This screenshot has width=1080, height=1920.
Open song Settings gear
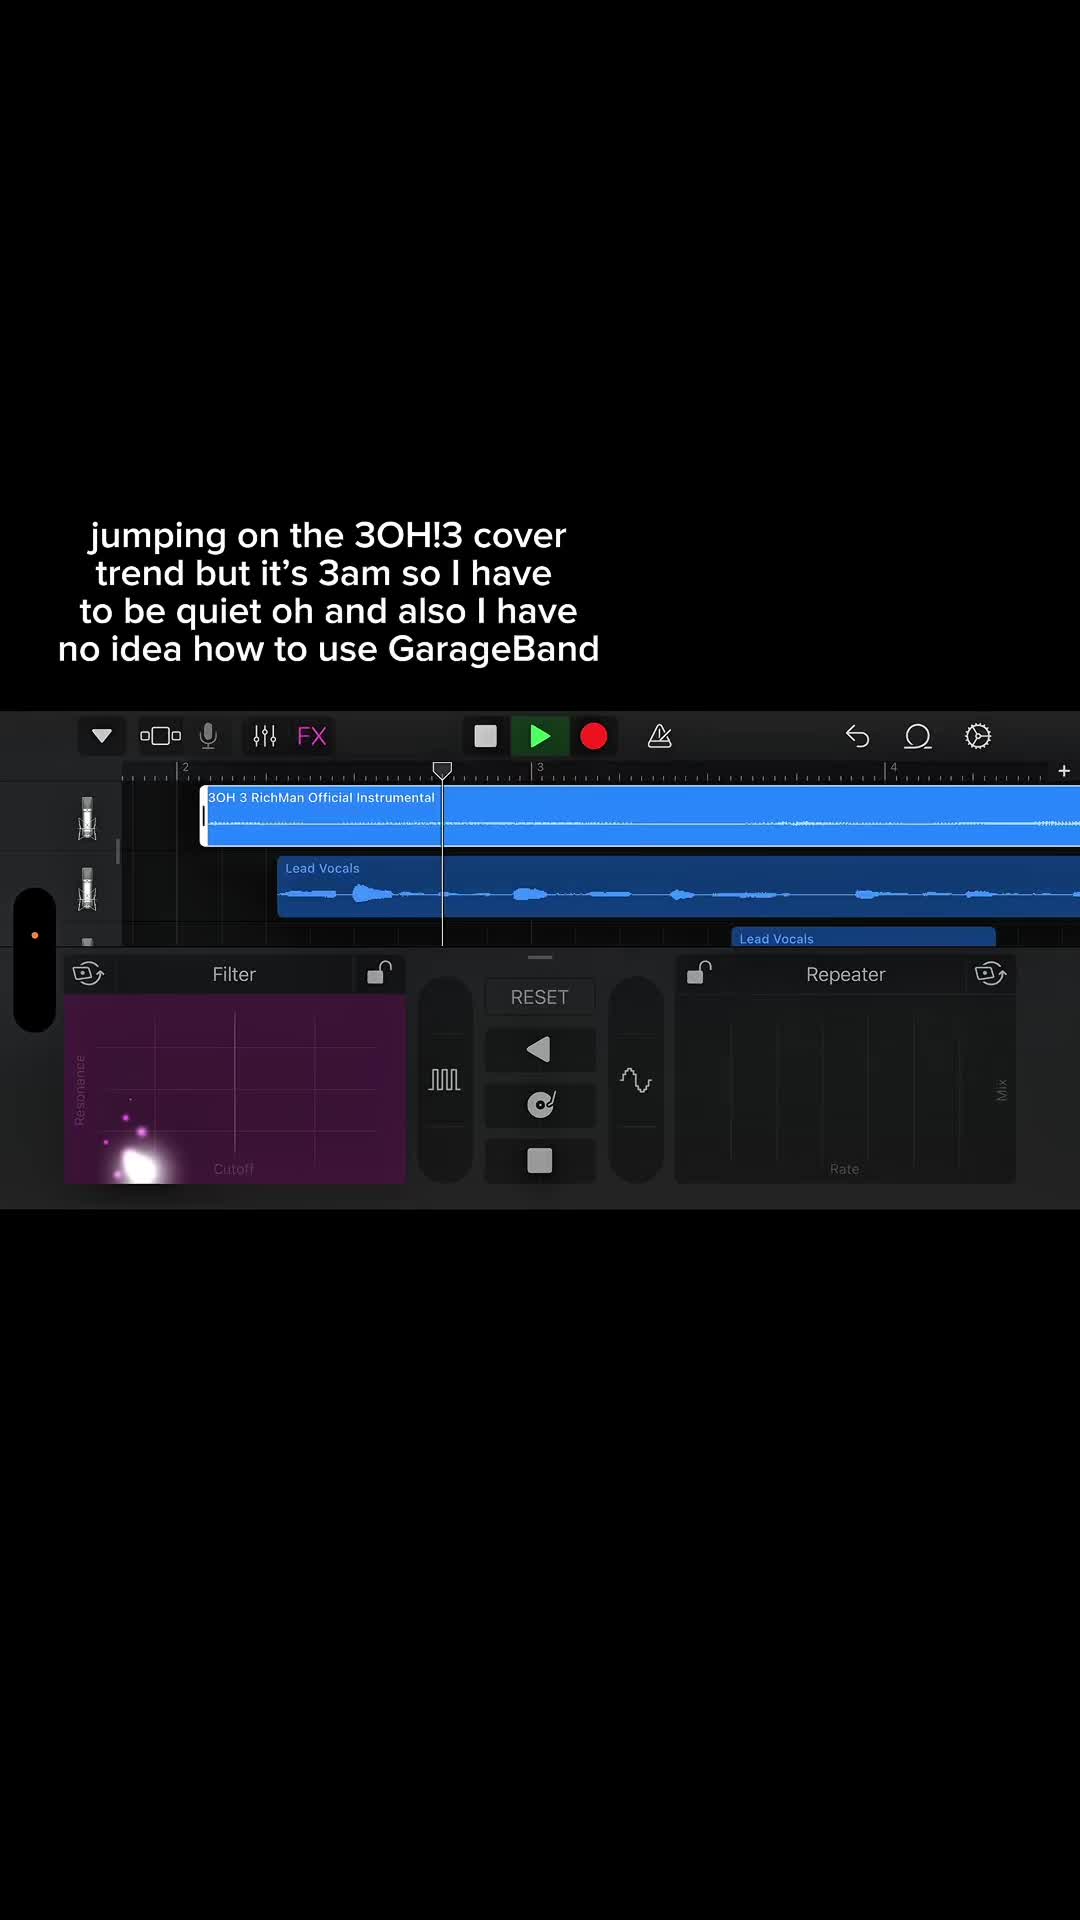[978, 736]
